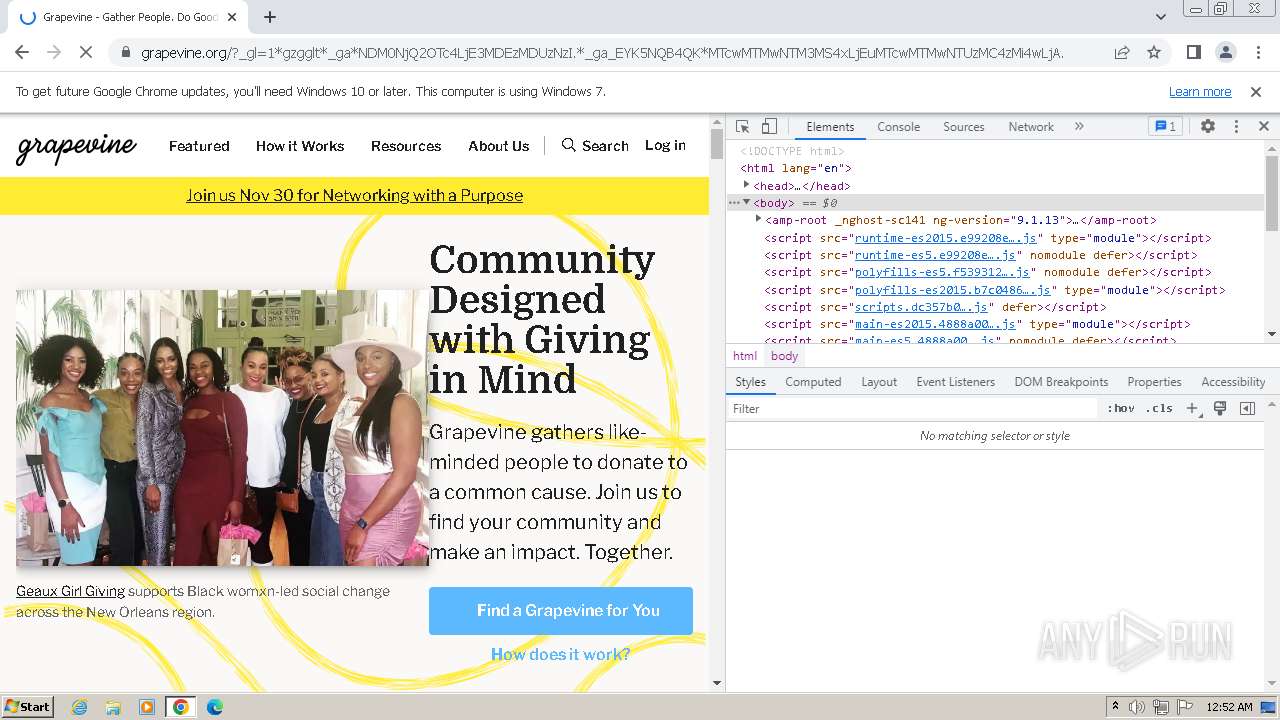1280x720 pixels.
Task: Open the Log in link
Action: pyautogui.click(x=665, y=146)
